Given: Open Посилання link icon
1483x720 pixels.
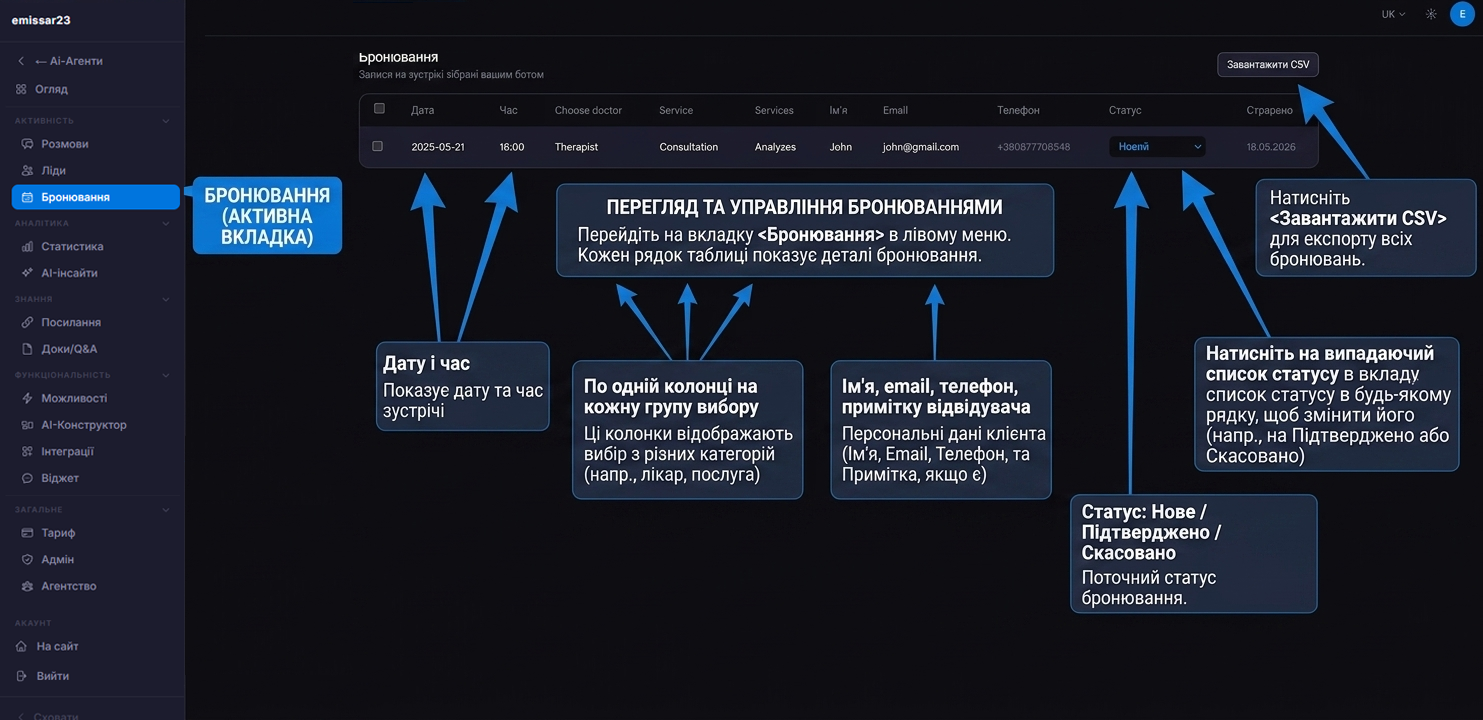Looking at the screenshot, I should pos(27,322).
